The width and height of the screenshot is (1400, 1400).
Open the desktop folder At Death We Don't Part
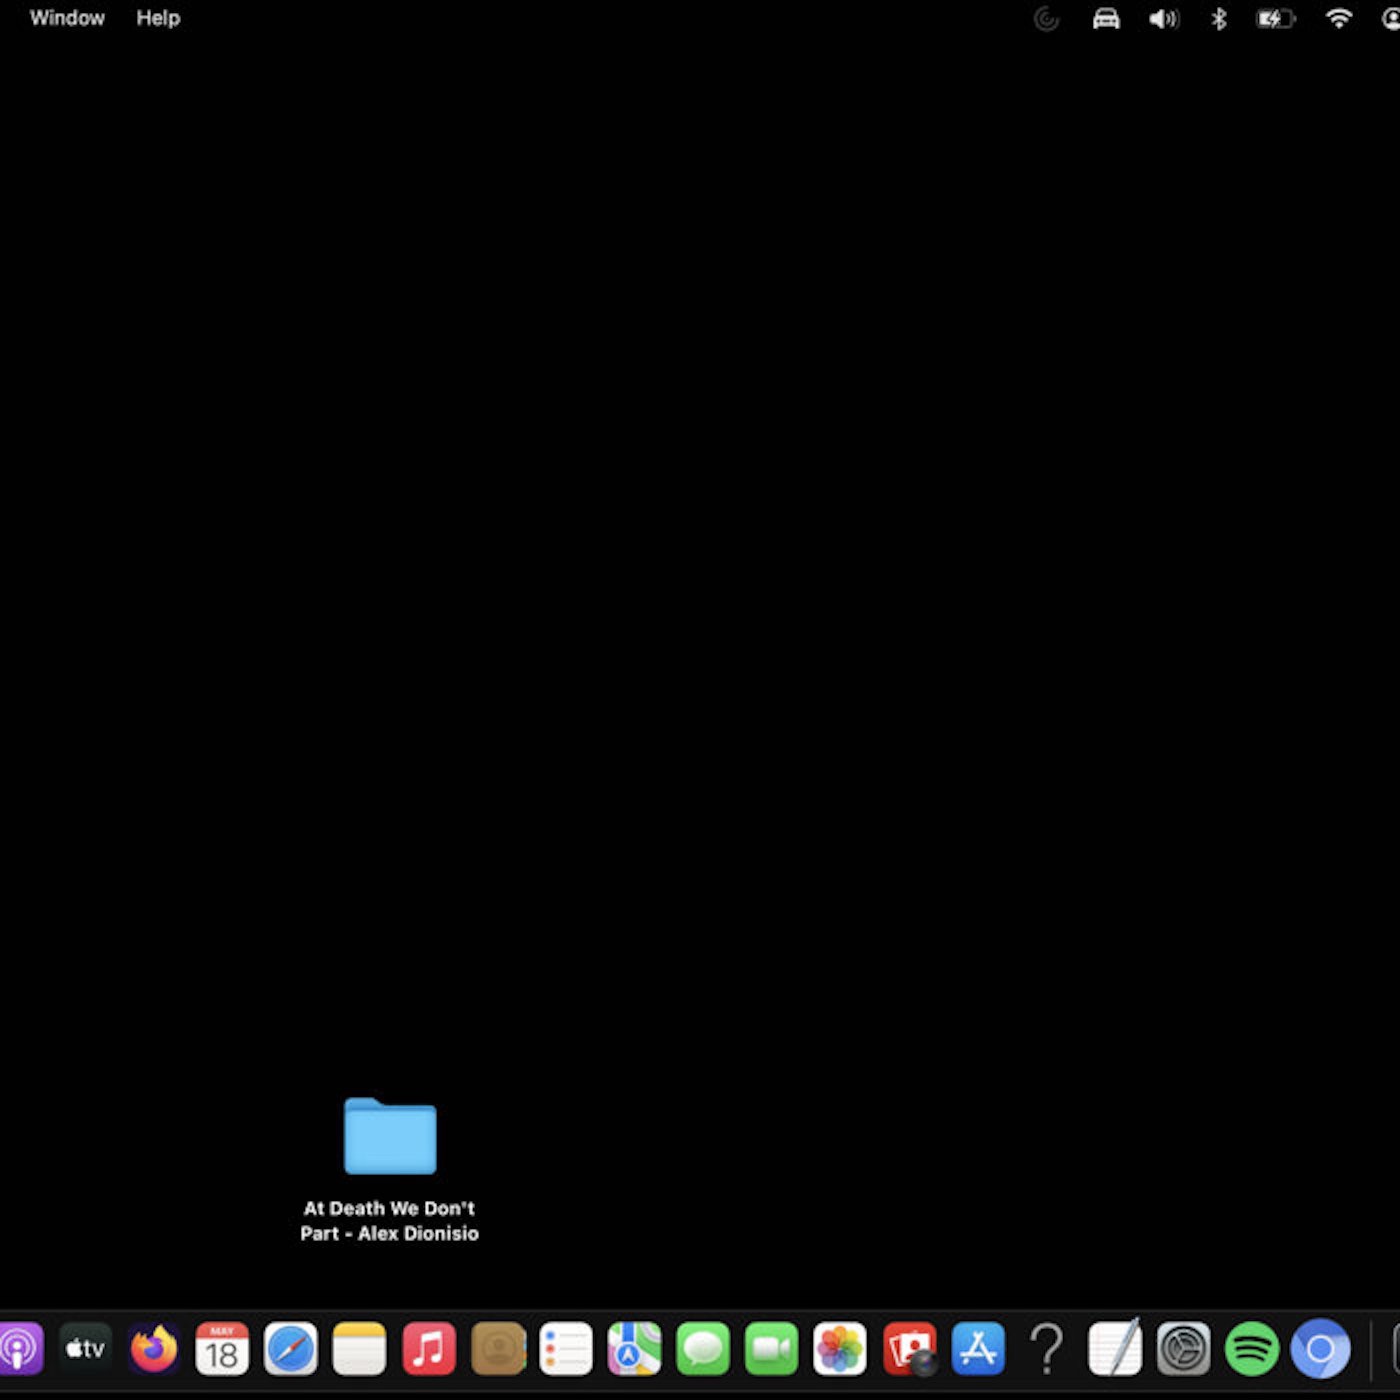[390, 1137]
